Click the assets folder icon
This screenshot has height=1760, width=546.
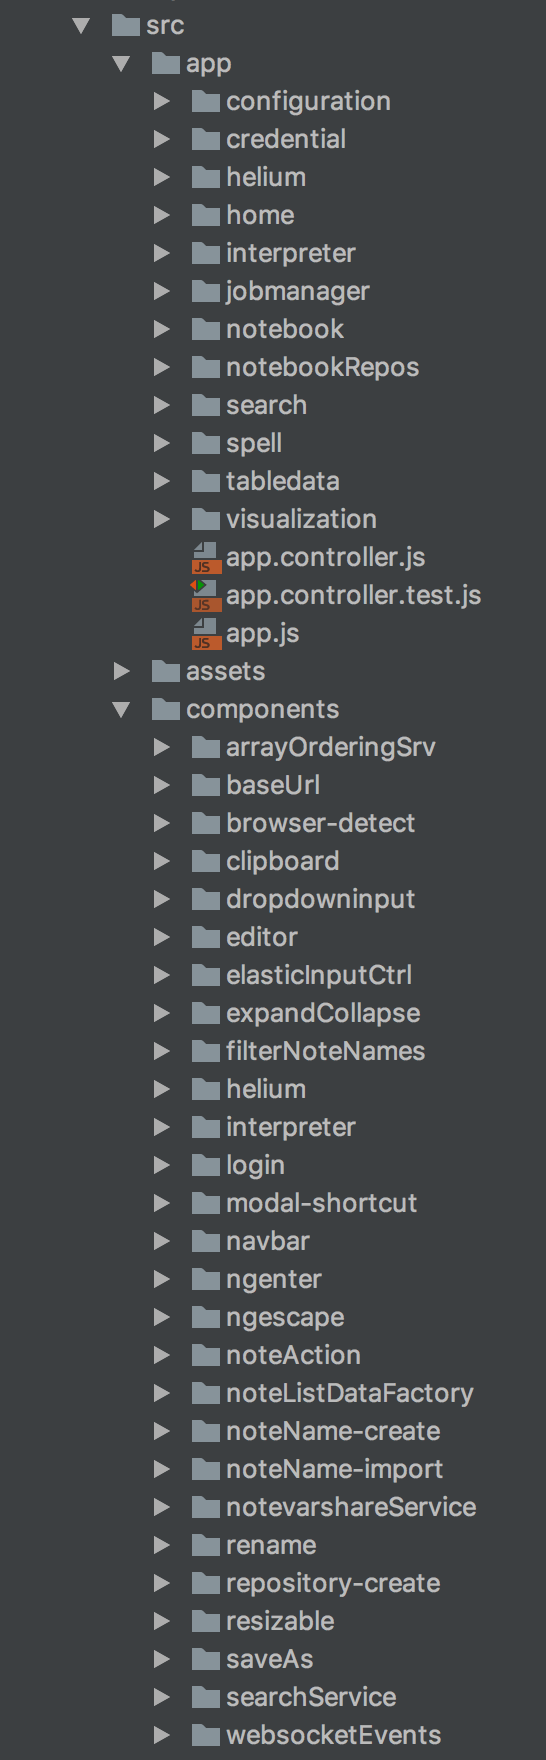165,671
